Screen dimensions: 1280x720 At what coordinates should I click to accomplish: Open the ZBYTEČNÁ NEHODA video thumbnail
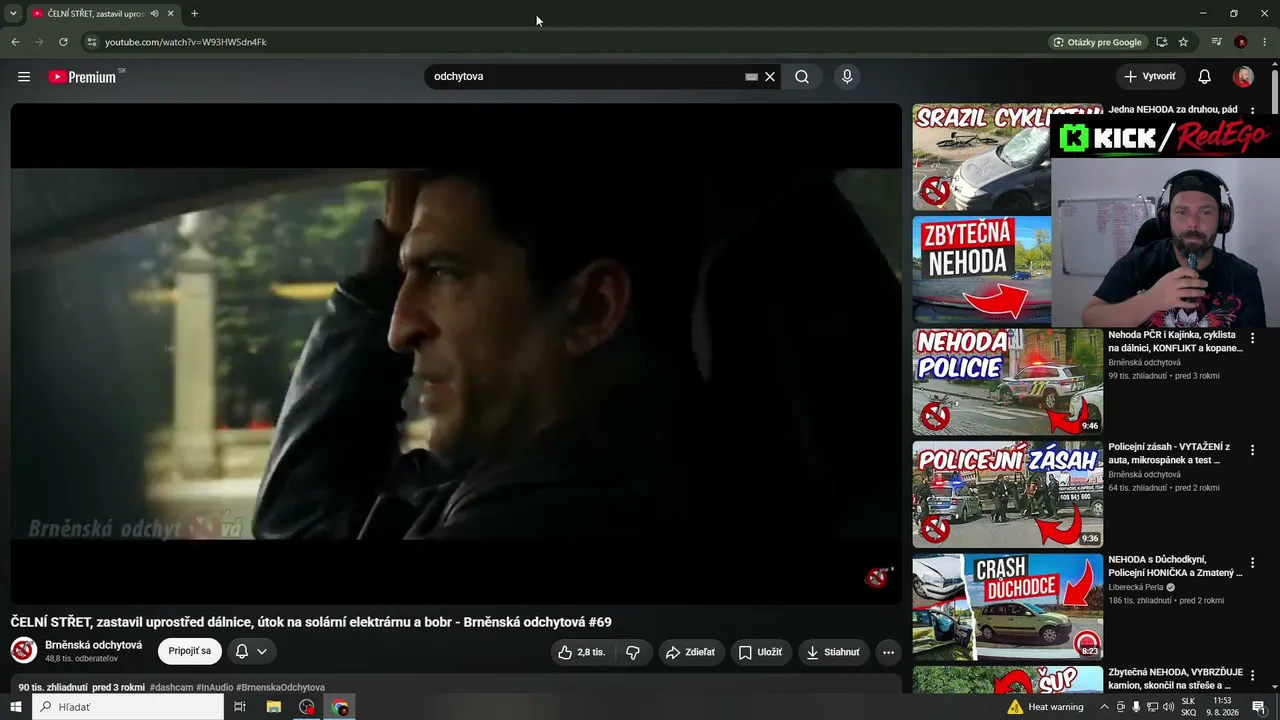981,269
